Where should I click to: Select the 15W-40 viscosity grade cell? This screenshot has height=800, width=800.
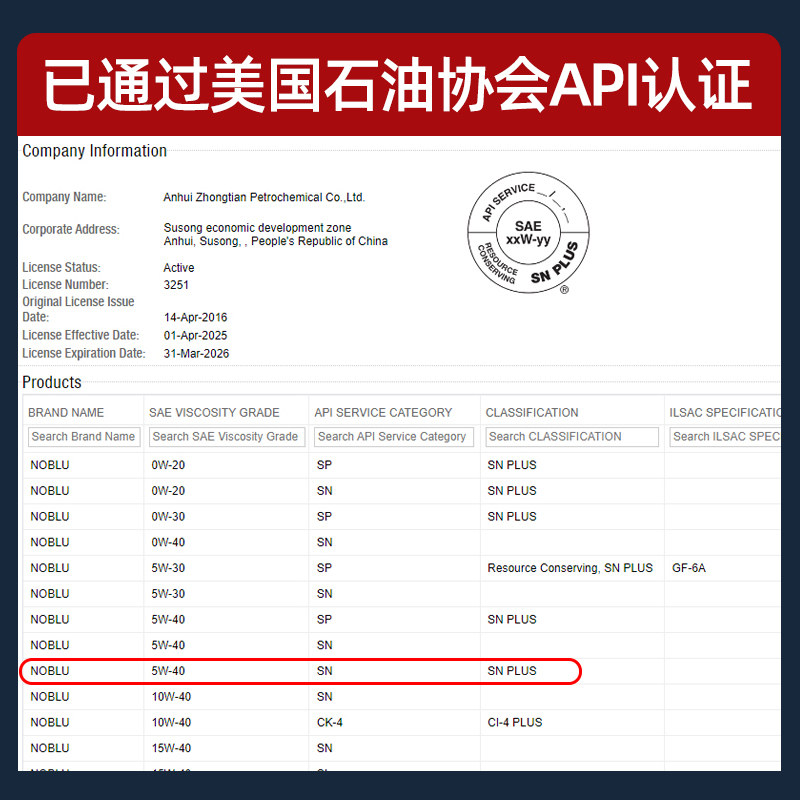(171, 748)
